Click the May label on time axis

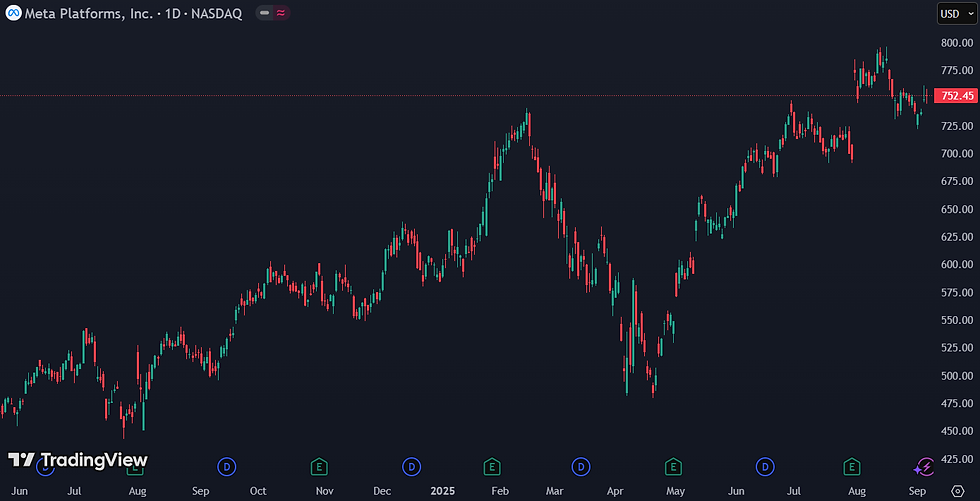tap(676, 490)
